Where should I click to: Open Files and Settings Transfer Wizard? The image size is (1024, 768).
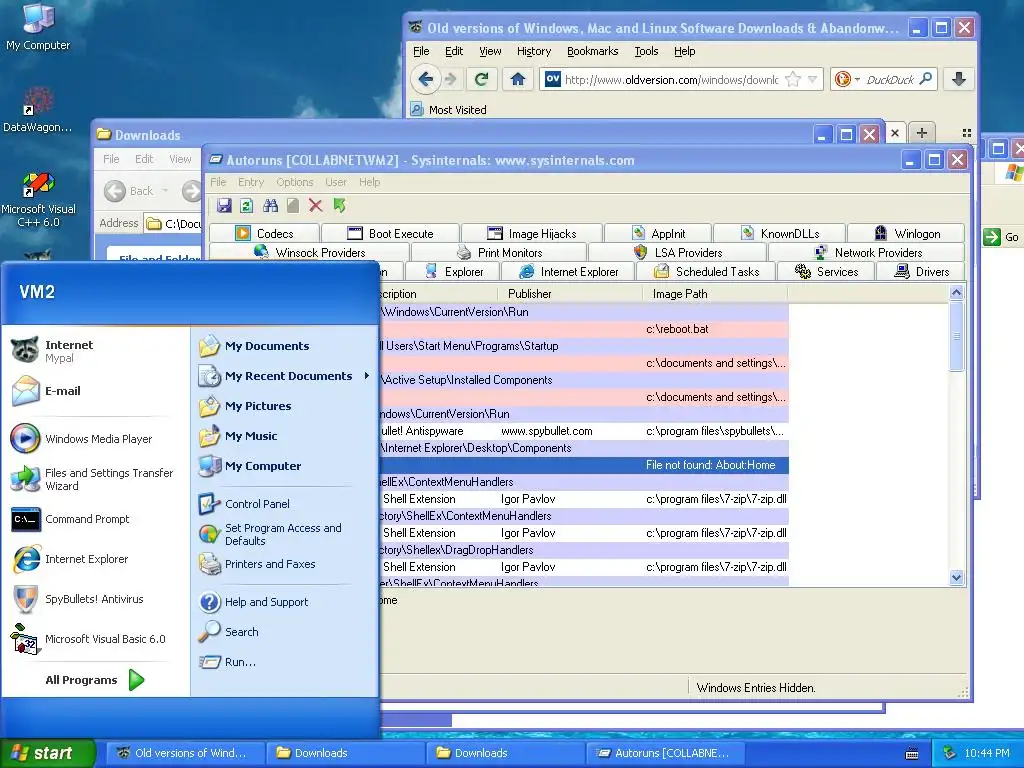(95, 479)
